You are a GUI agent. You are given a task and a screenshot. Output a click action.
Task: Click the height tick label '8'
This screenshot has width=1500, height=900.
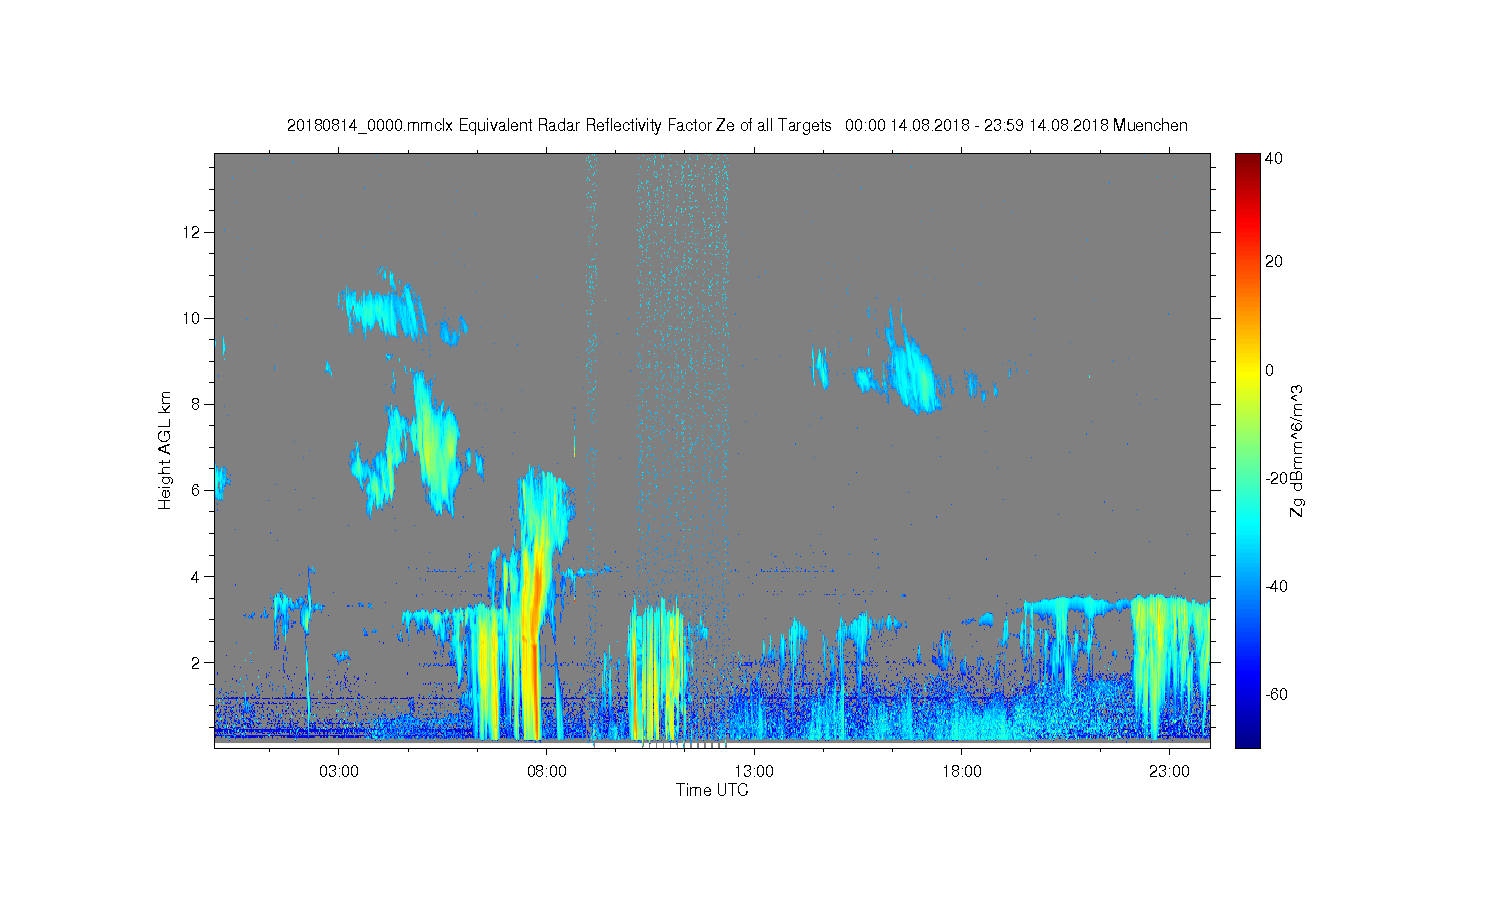[196, 404]
